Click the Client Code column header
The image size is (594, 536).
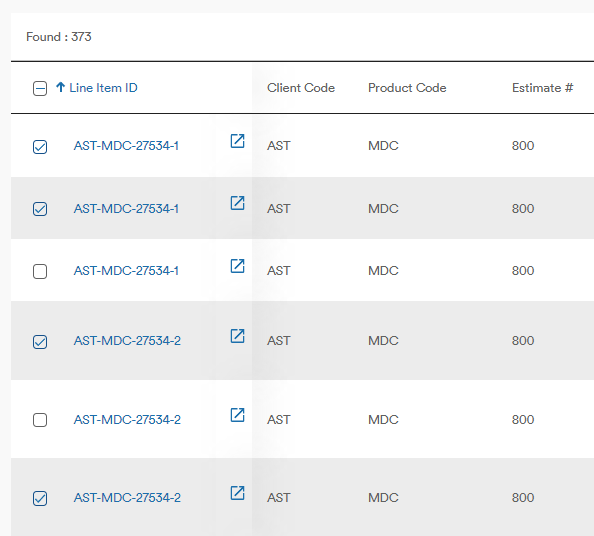point(301,88)
